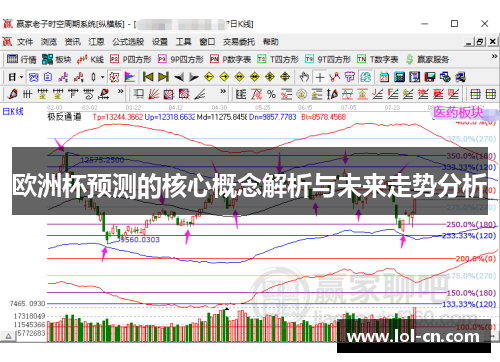Toggle the crosshair cursor tool
The image size is (500, 362).
click(320, 77)
